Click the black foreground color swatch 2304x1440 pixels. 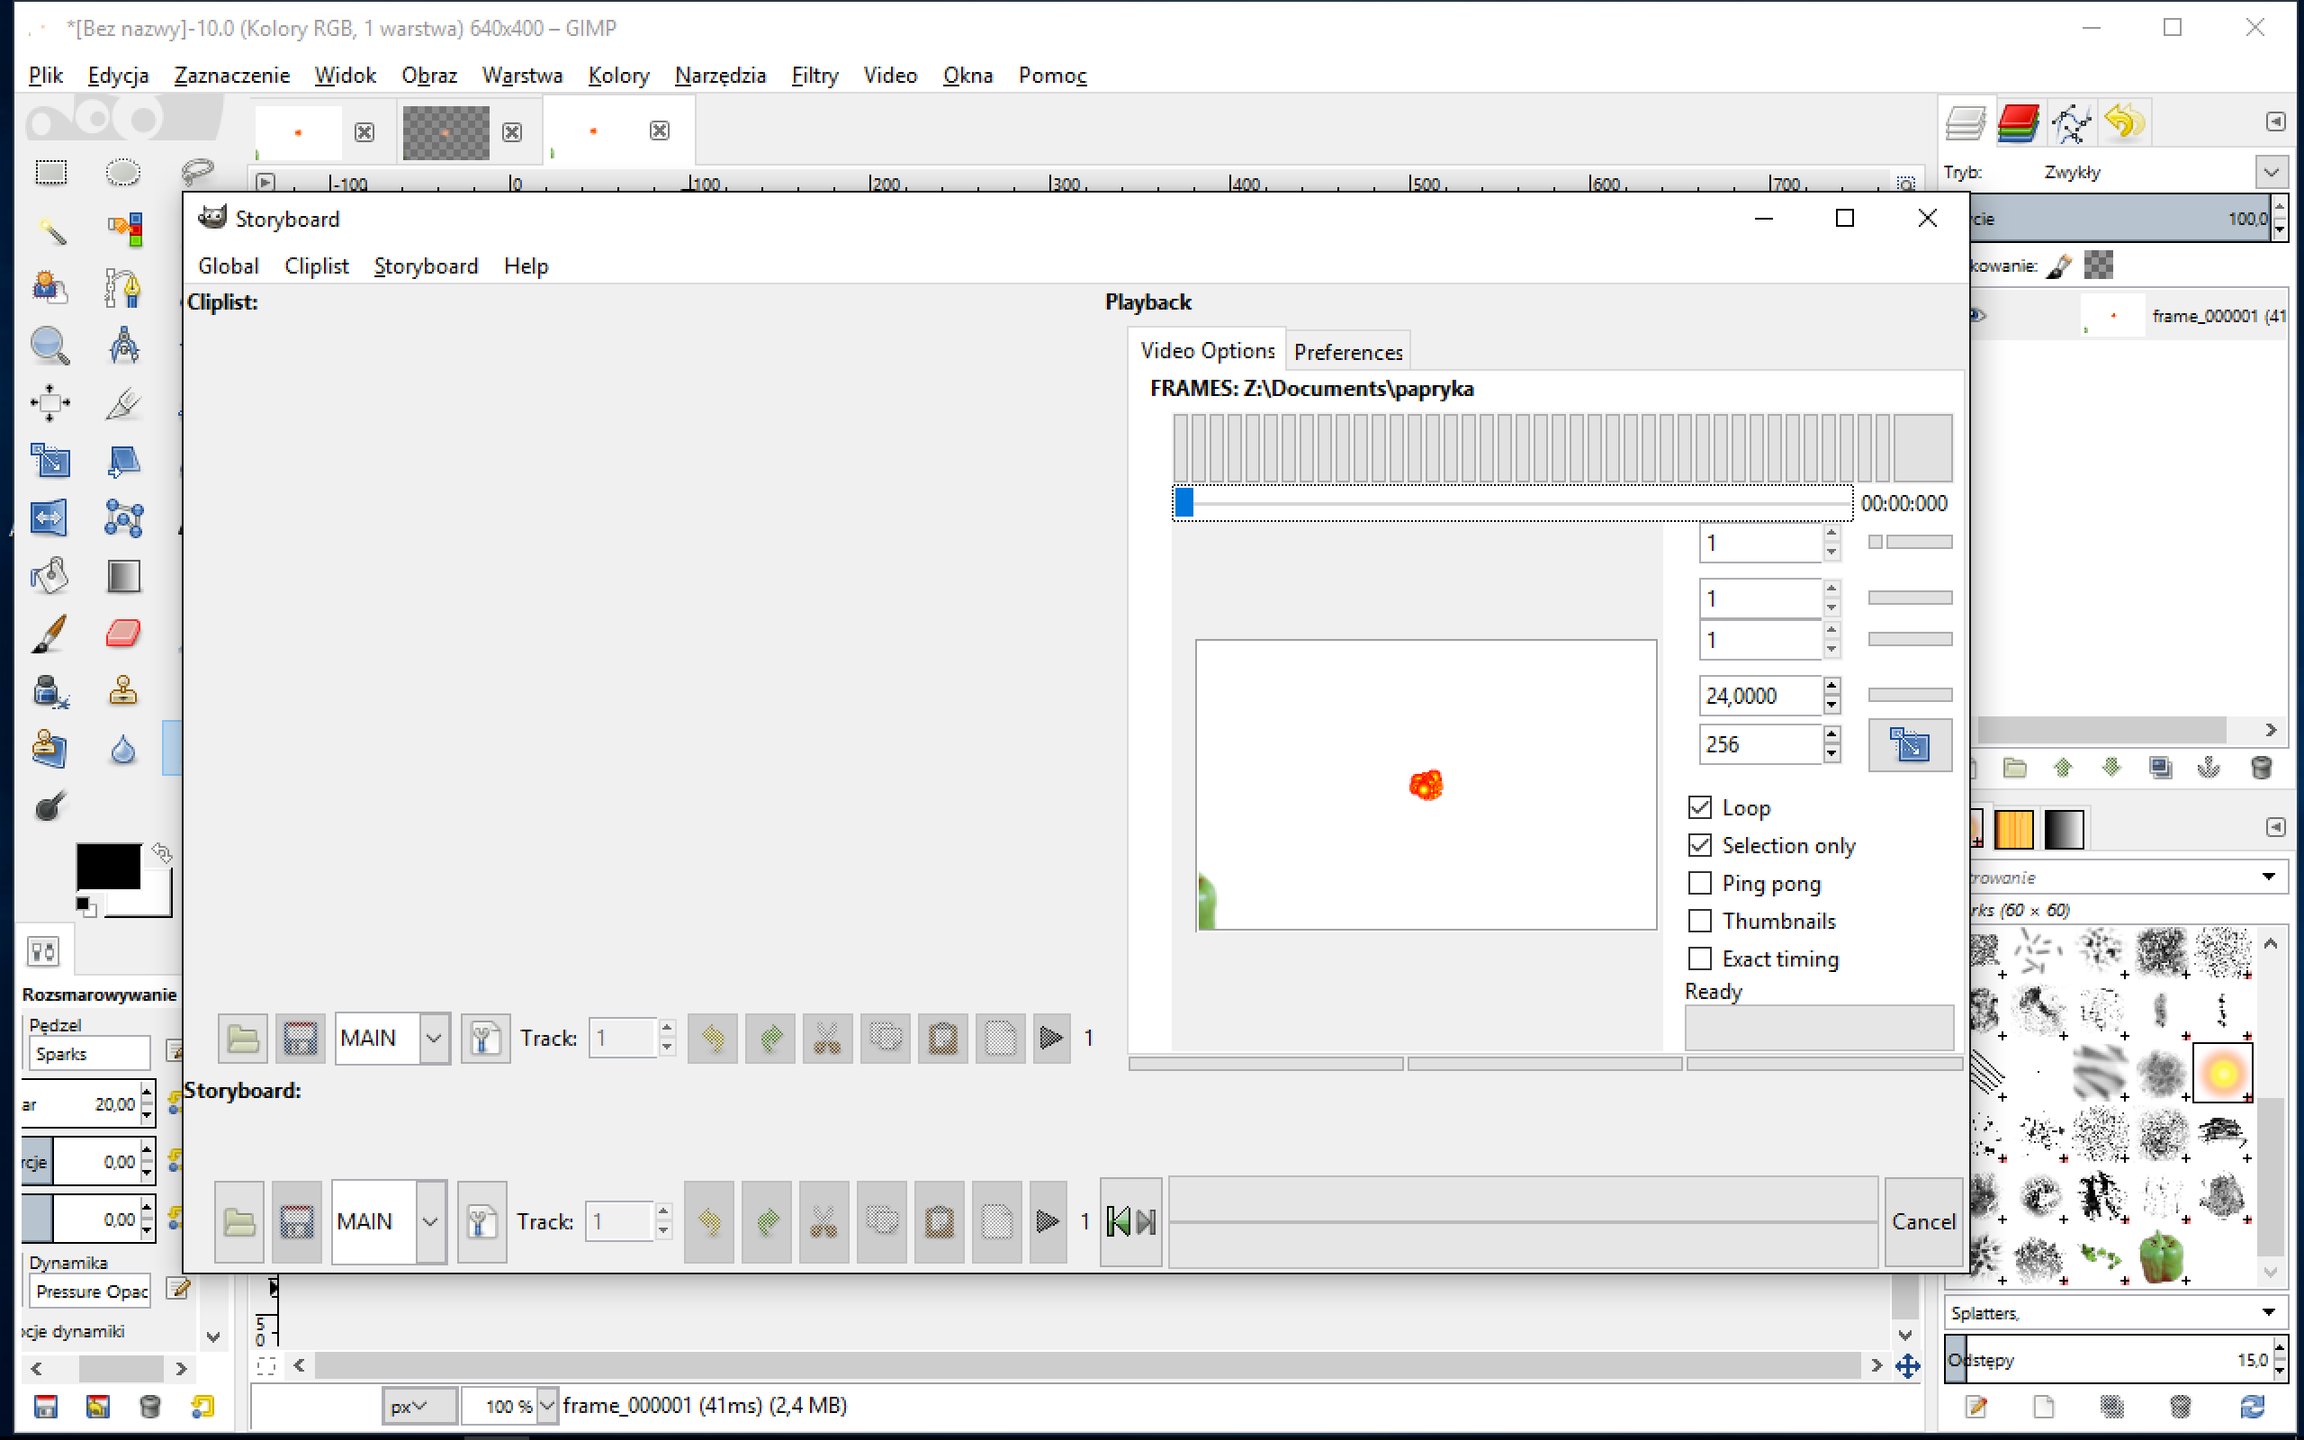pos(108,867)
